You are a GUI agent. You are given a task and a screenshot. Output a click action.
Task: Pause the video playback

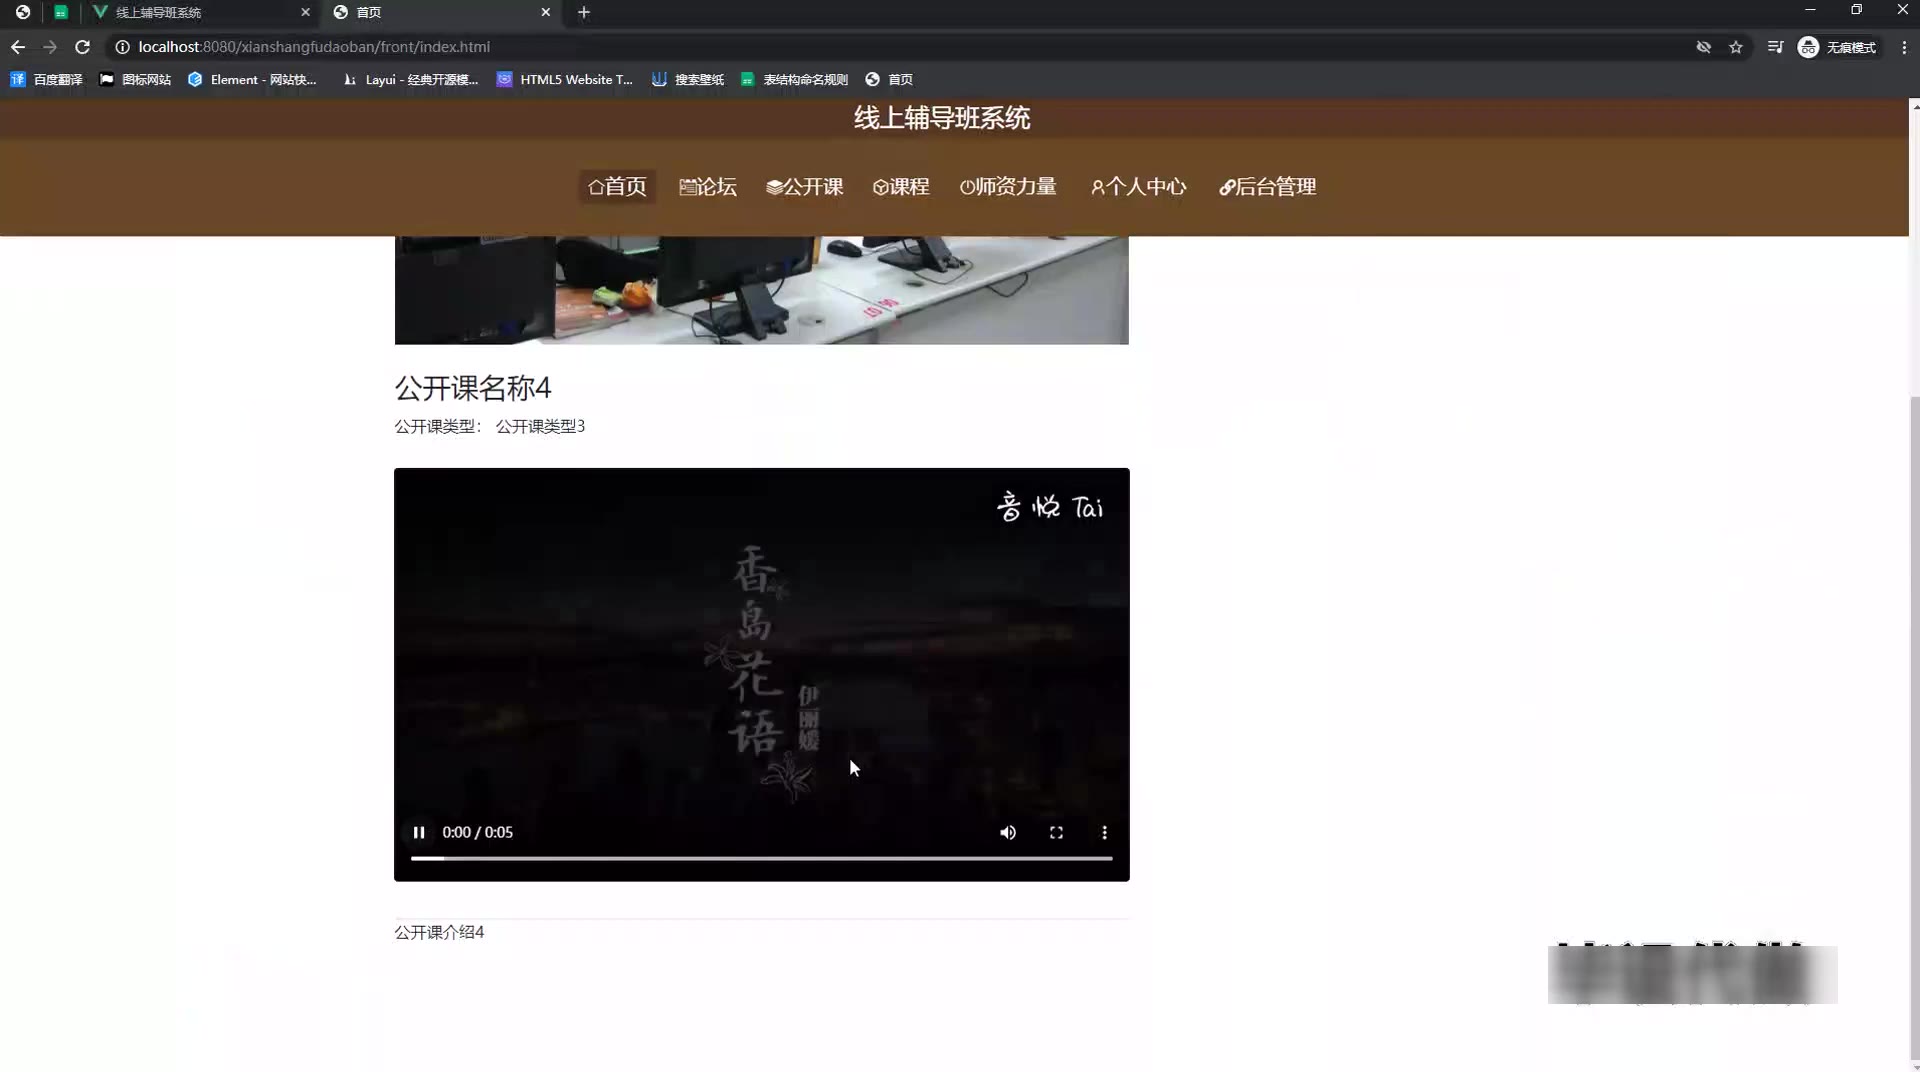tap(419, 832)
